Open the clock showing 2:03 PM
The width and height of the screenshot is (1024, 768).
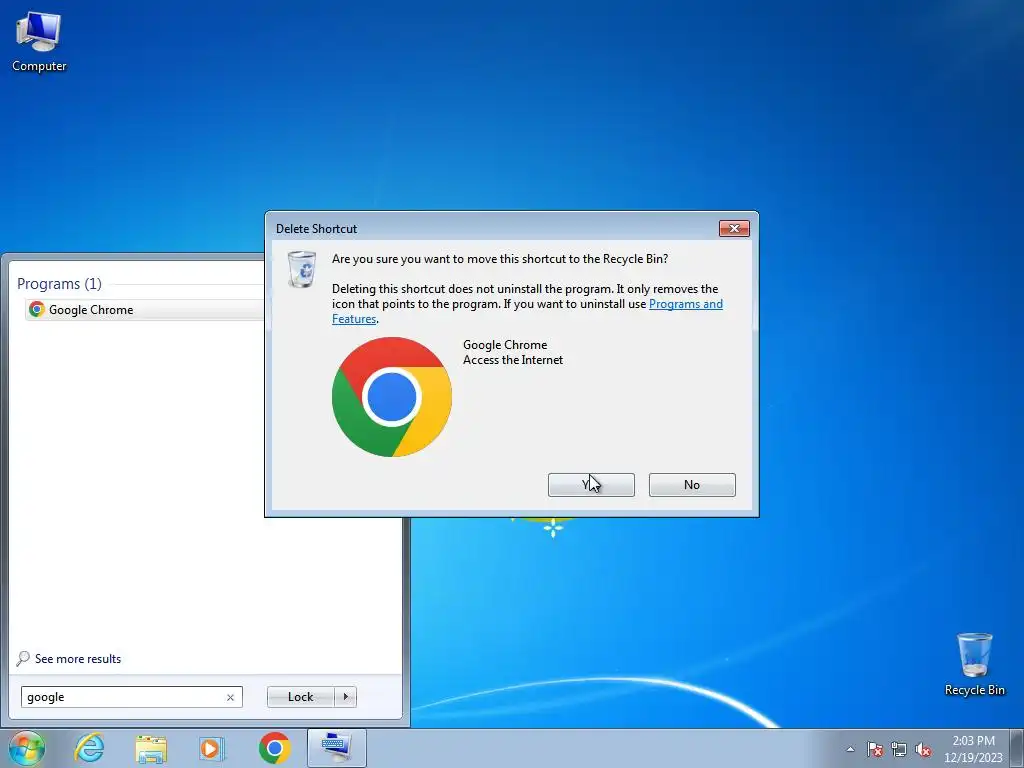point(973,749)
